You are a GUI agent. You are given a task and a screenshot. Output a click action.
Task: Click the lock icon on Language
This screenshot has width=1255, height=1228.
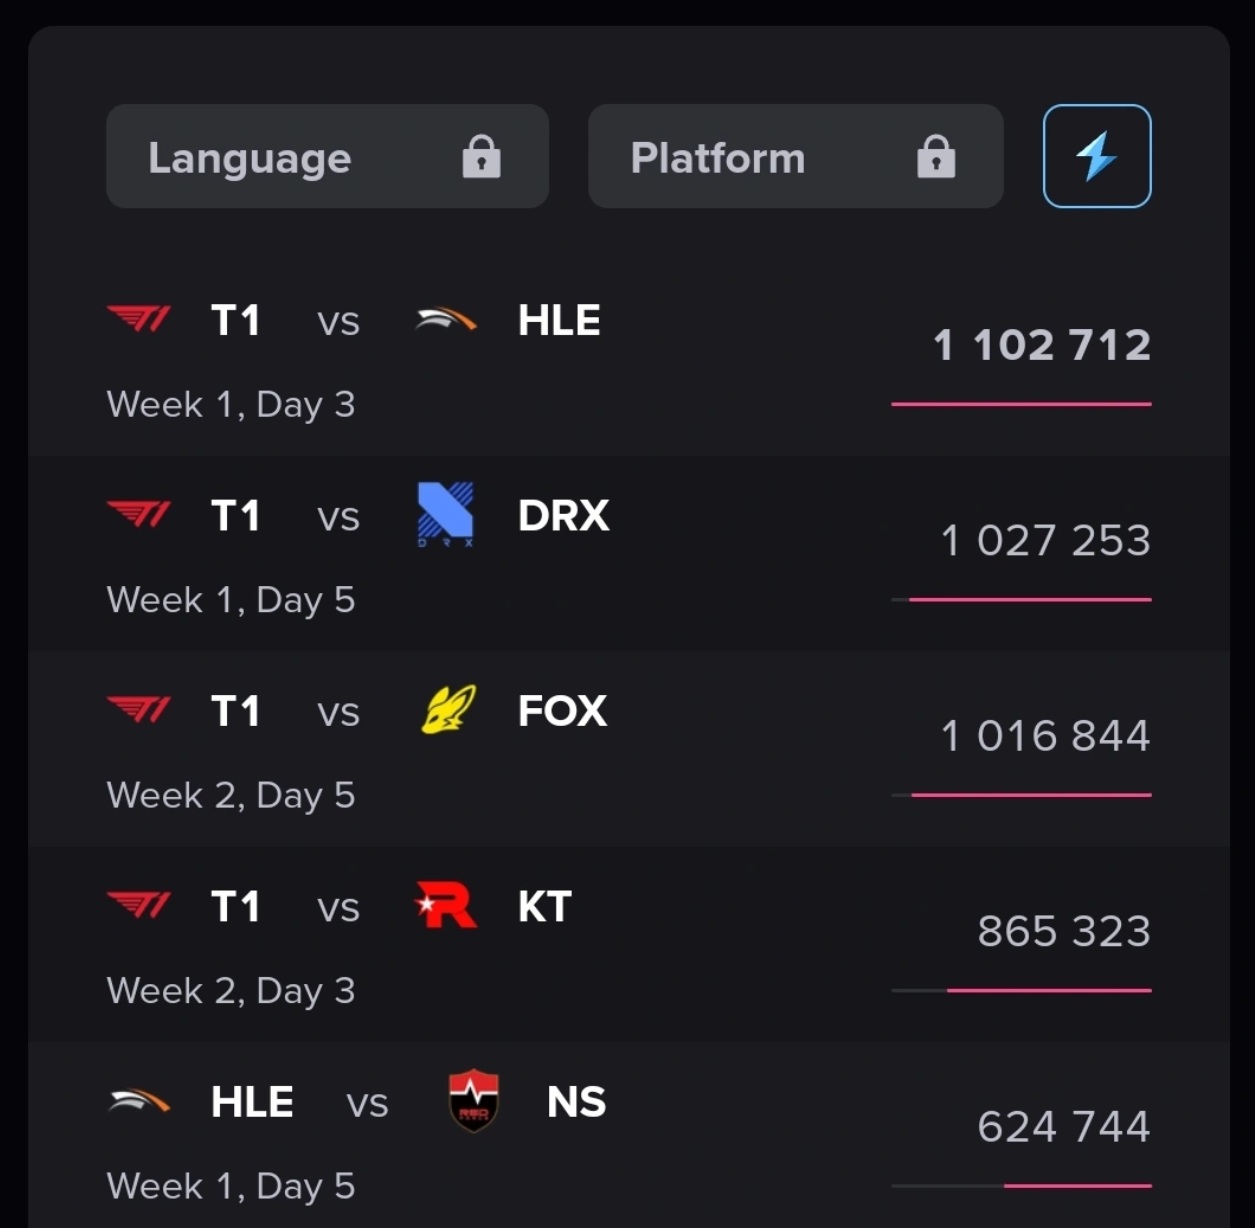coord(481,157)
